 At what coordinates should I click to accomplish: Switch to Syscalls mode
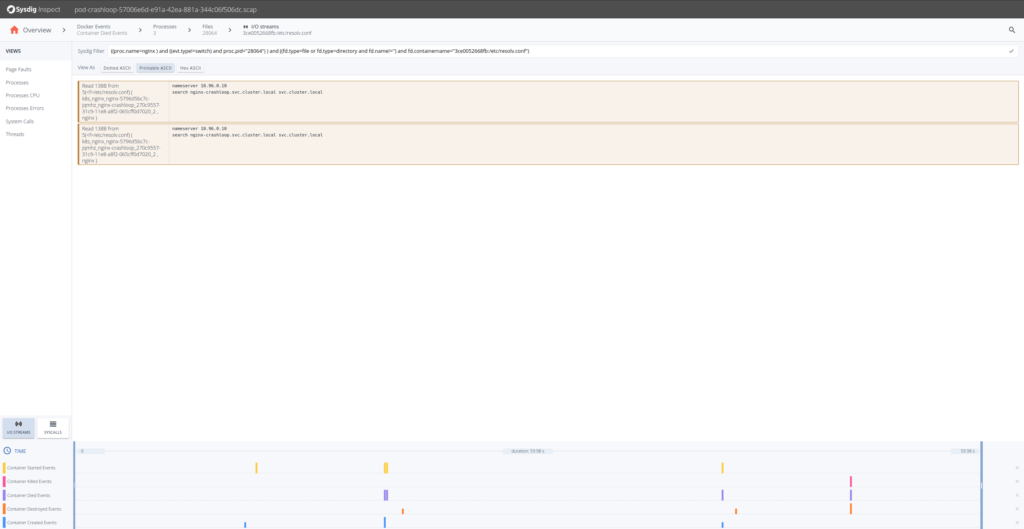point(53,428)
